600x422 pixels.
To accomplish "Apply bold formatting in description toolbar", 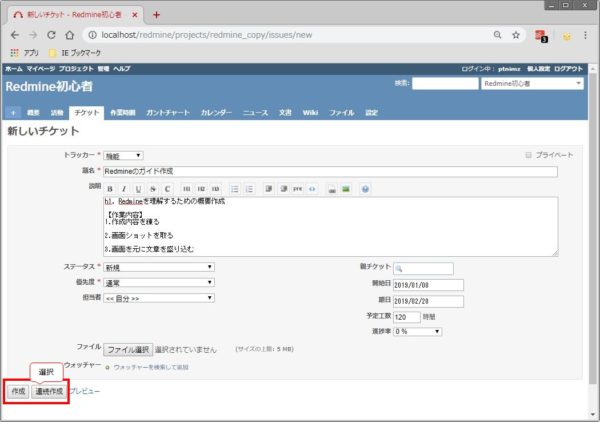I will pyautogui.click(x=110, y=189).
